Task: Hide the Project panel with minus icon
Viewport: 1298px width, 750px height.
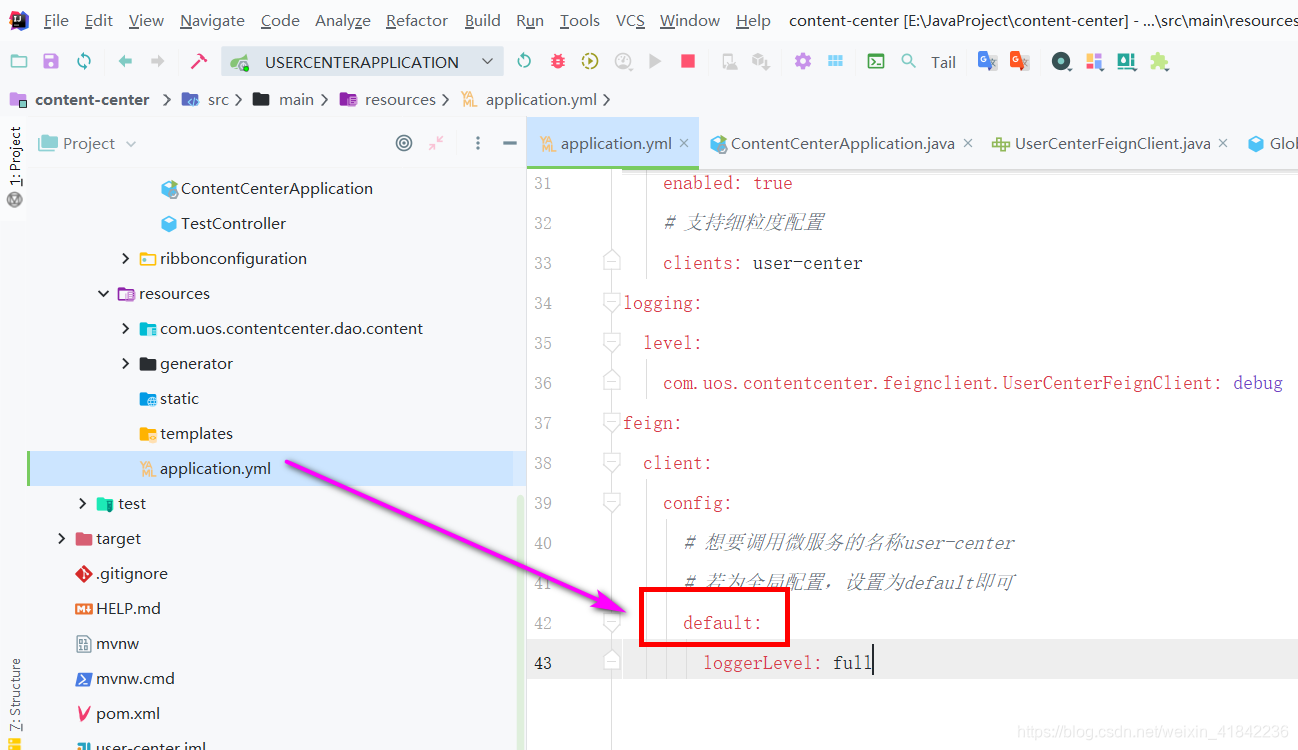Action: click(x=510, y=143)
